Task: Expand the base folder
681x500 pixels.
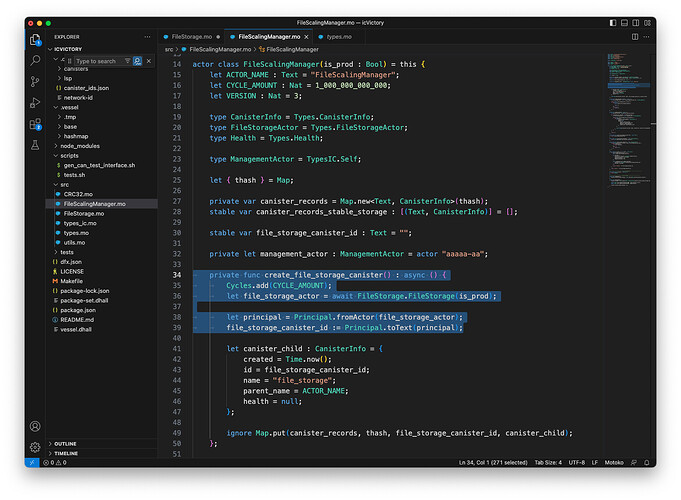Action: 70,126
